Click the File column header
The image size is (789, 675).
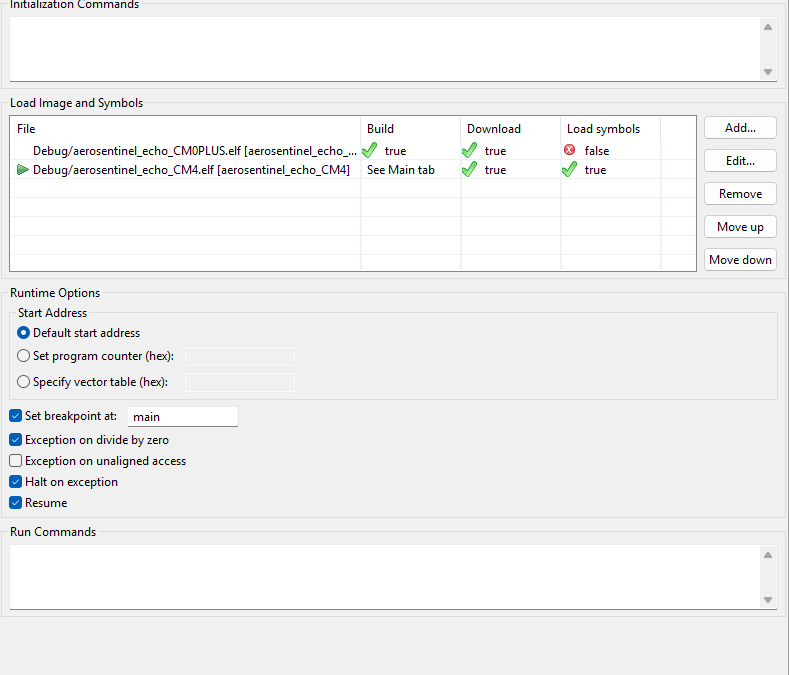(x=186, y=129)
